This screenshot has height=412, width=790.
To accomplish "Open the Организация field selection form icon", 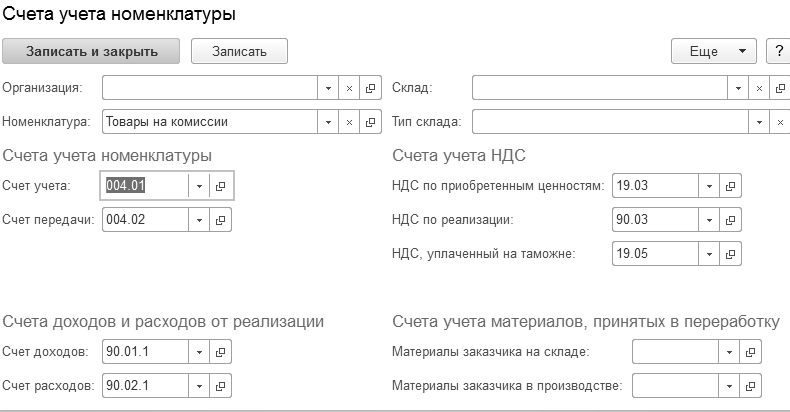I will tap(371, 88).
